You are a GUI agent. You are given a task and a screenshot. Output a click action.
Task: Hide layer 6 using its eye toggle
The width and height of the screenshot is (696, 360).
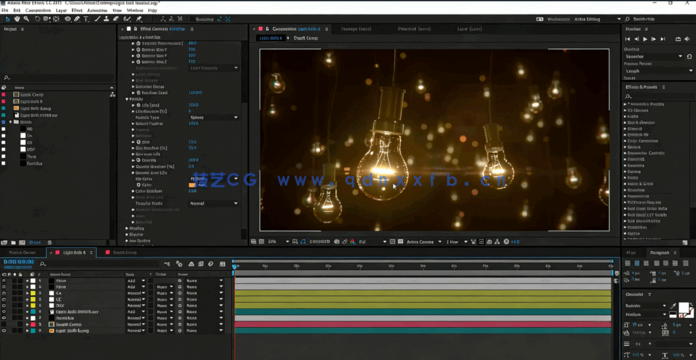click(4, 312)
